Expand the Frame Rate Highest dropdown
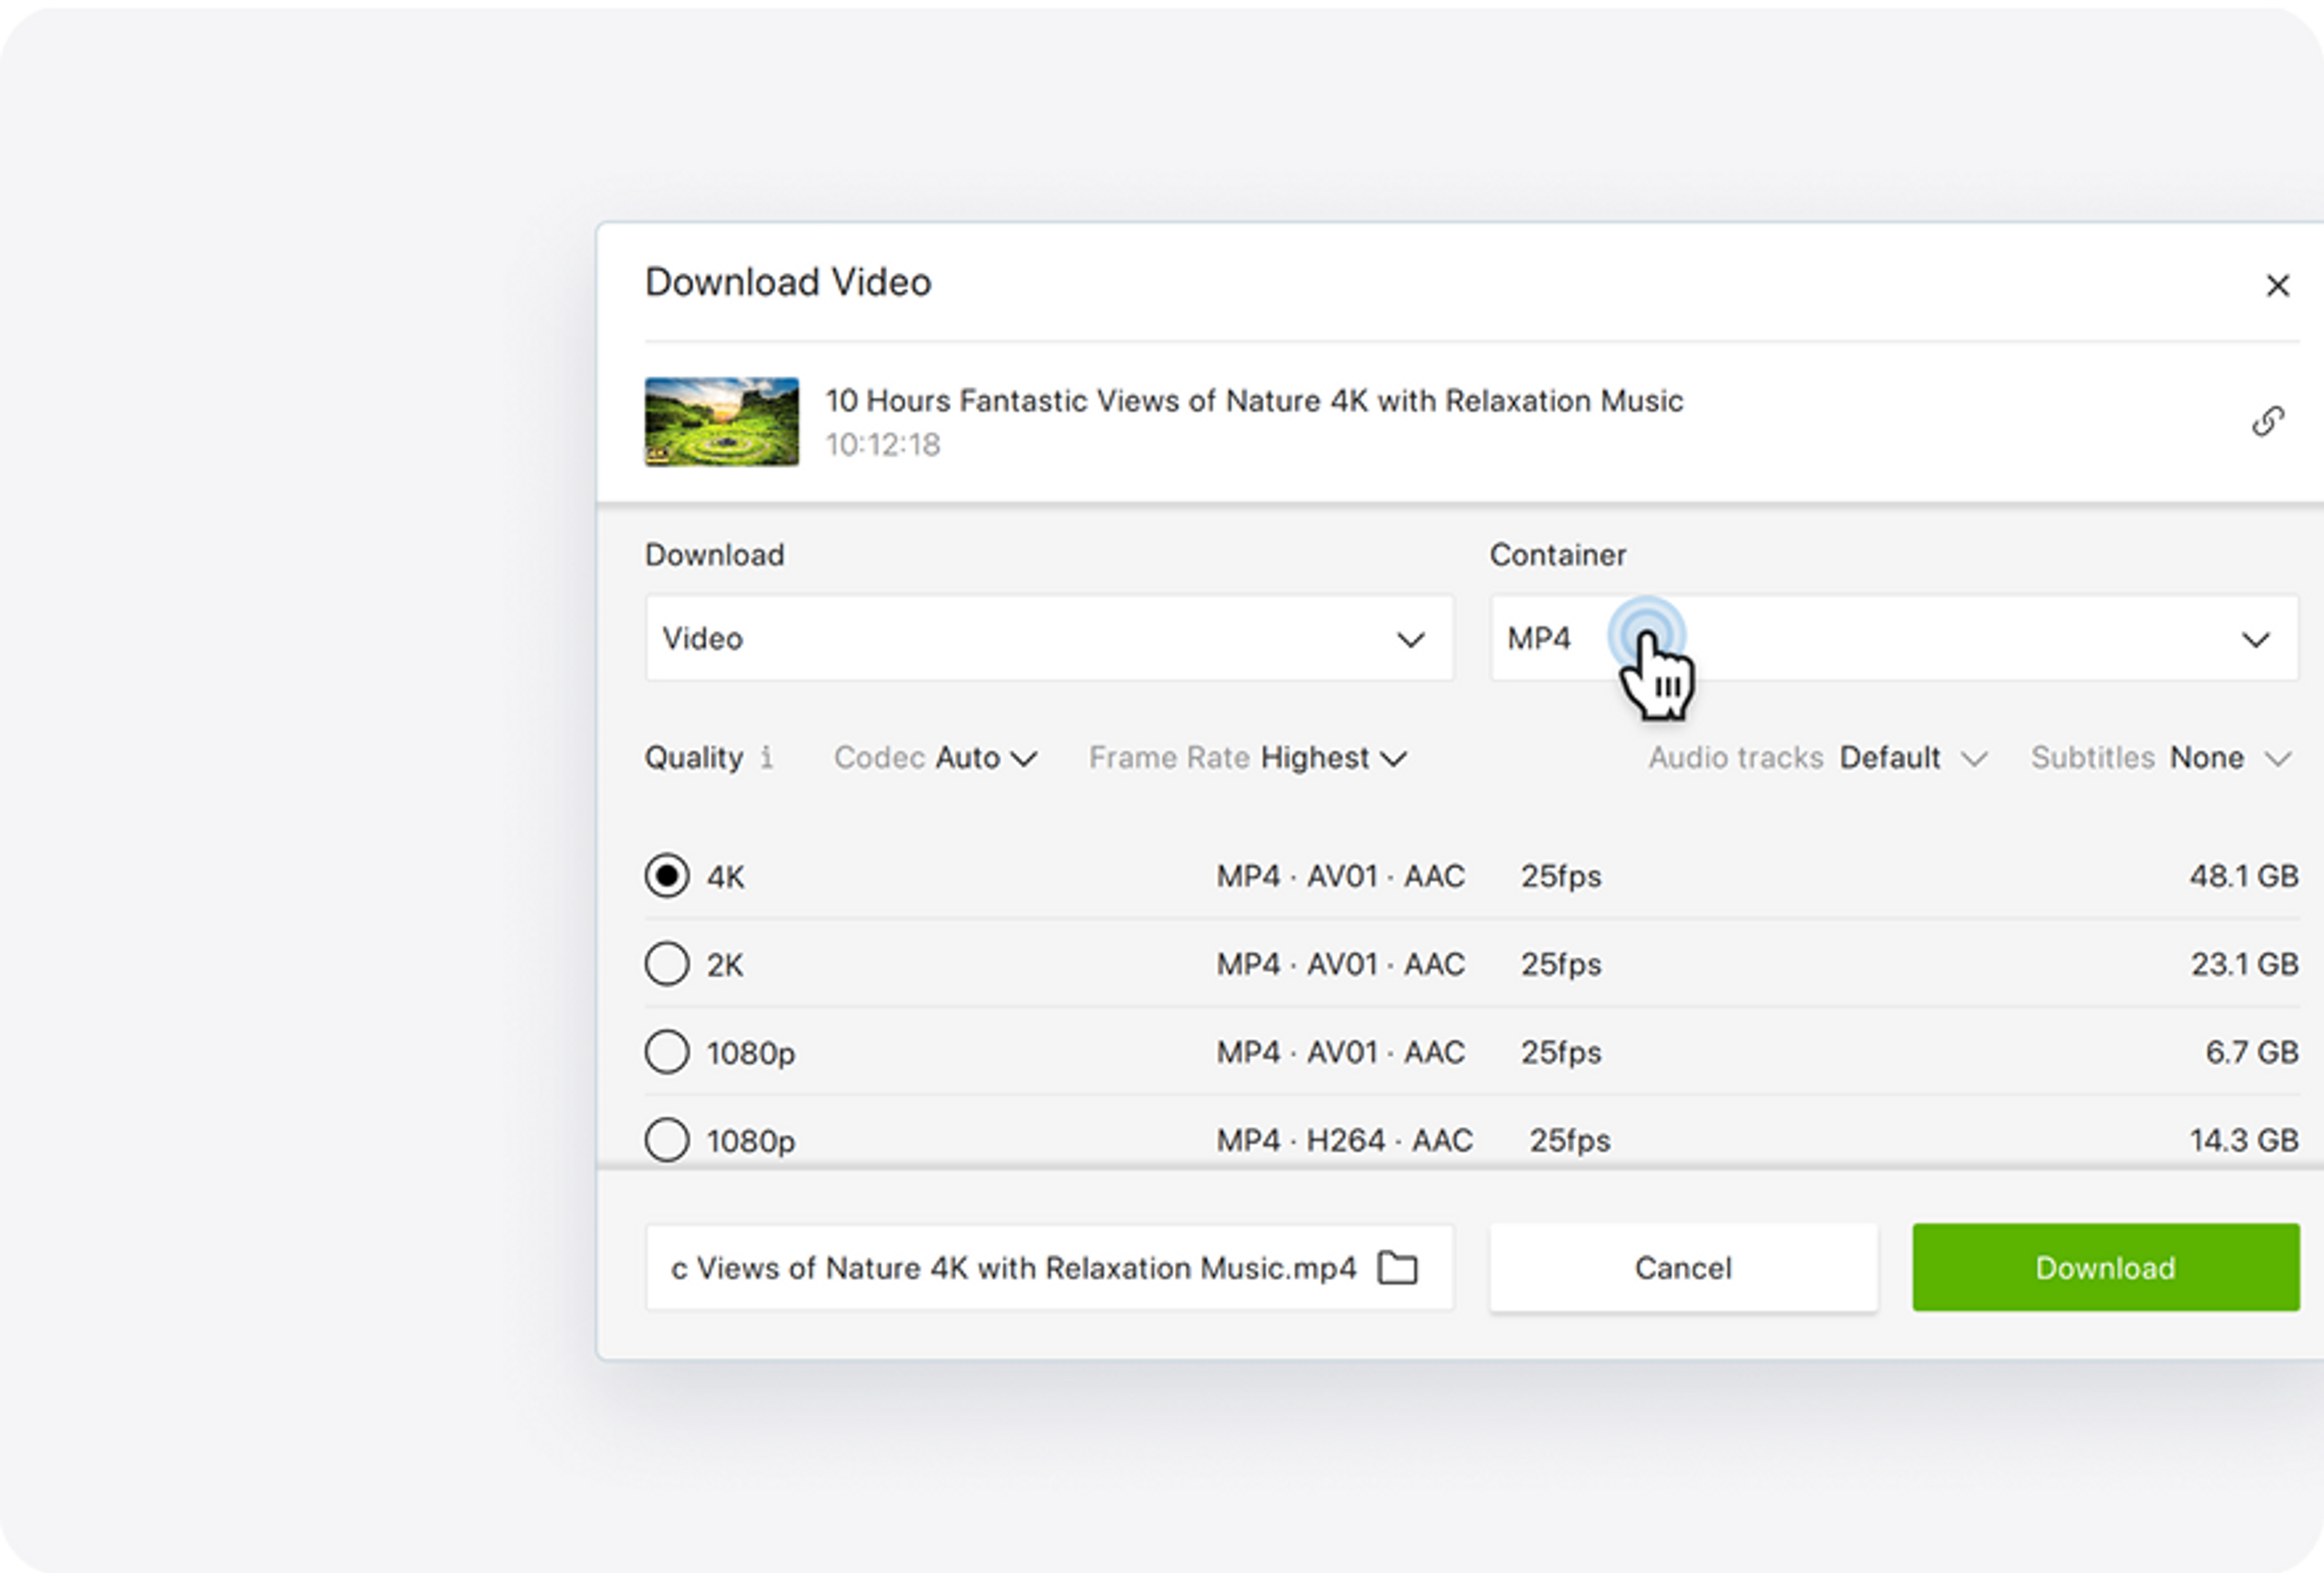 tap(1248, 758)
